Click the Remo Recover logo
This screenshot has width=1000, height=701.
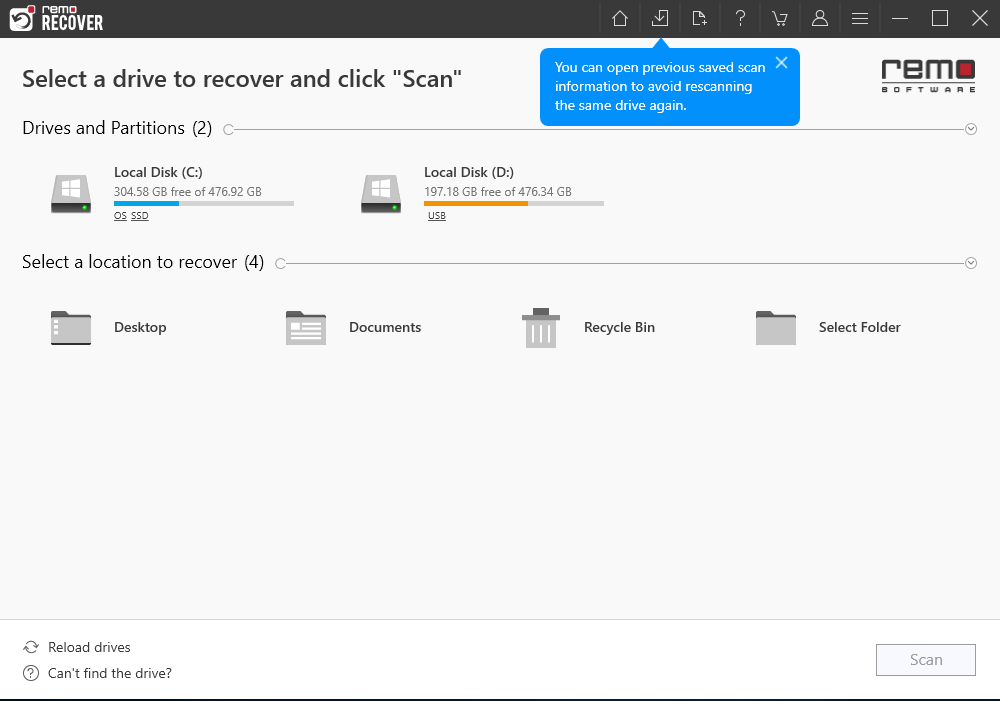click(56, 18)
